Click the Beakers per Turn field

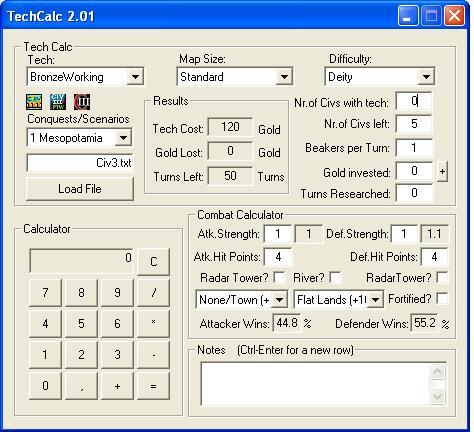coord(414,148)
